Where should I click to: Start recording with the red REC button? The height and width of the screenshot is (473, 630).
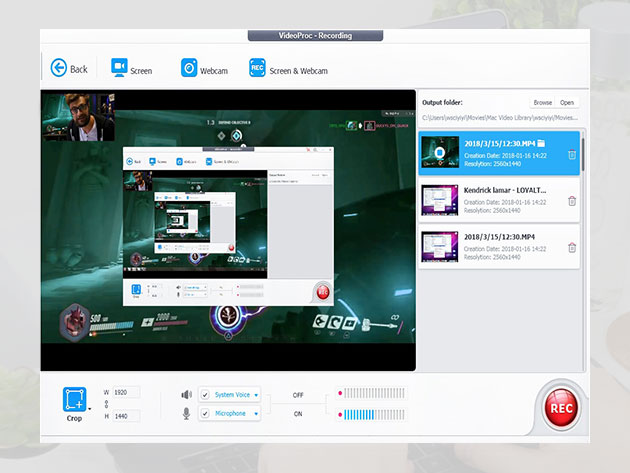(561, 408)
